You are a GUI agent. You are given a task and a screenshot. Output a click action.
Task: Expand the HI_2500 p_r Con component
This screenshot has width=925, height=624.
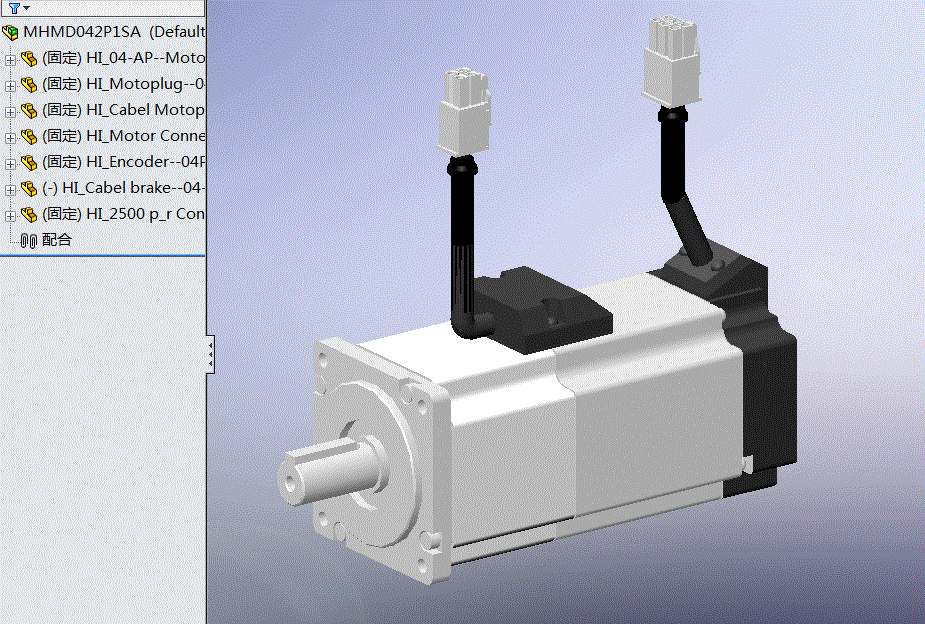(x=10, y=215)
